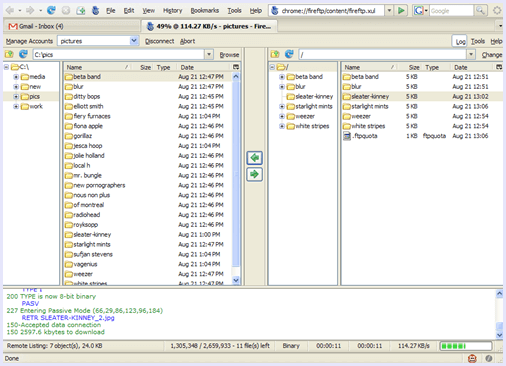Refresh the local directory listing

[x=23, y=54]
